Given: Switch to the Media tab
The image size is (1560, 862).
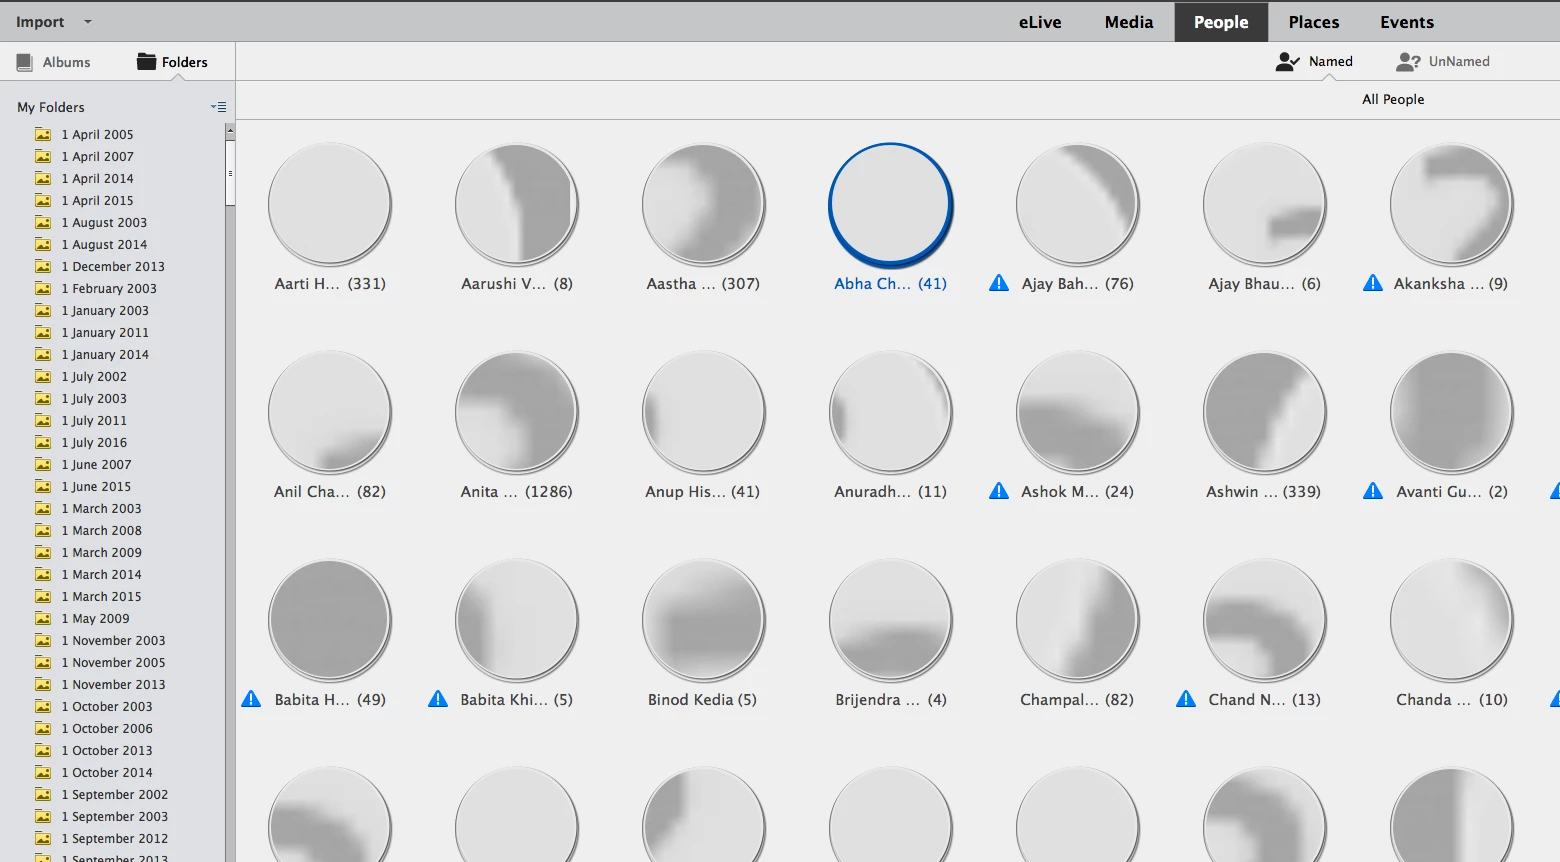Looking at the screenshot, I should click(x=1129, y=22).
